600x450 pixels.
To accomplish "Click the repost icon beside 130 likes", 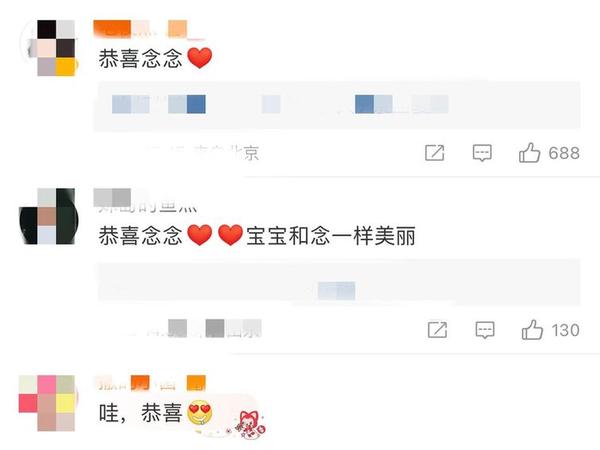I will click(437, 330).
